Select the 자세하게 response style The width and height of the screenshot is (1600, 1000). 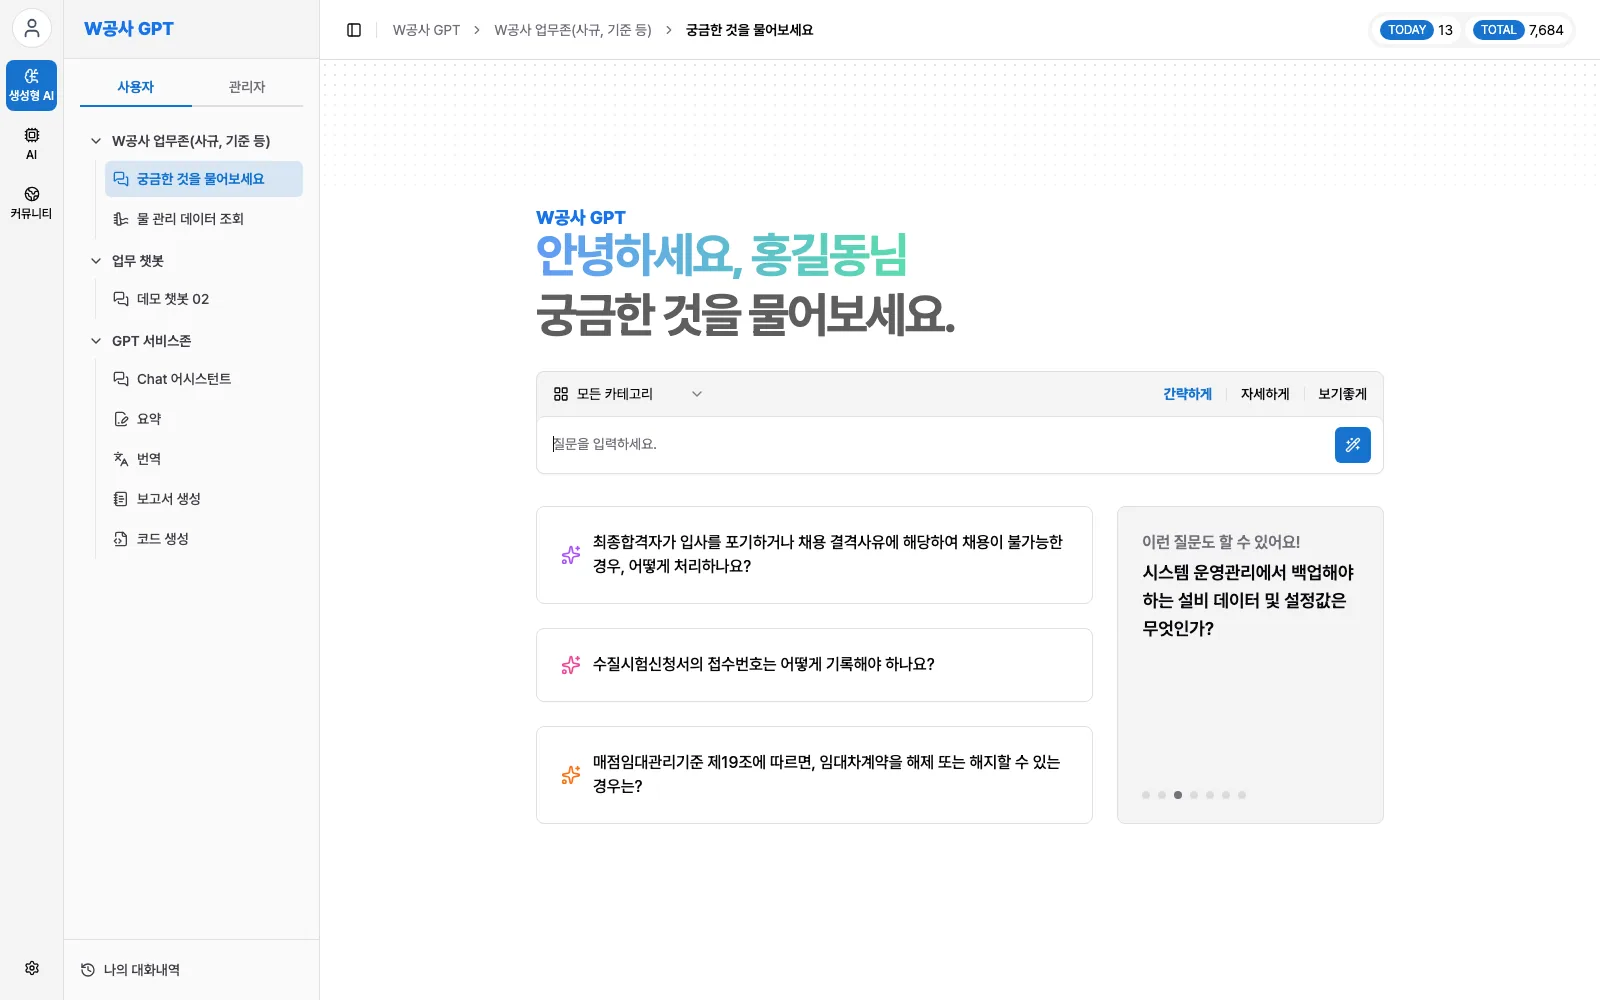point(1265,394)
